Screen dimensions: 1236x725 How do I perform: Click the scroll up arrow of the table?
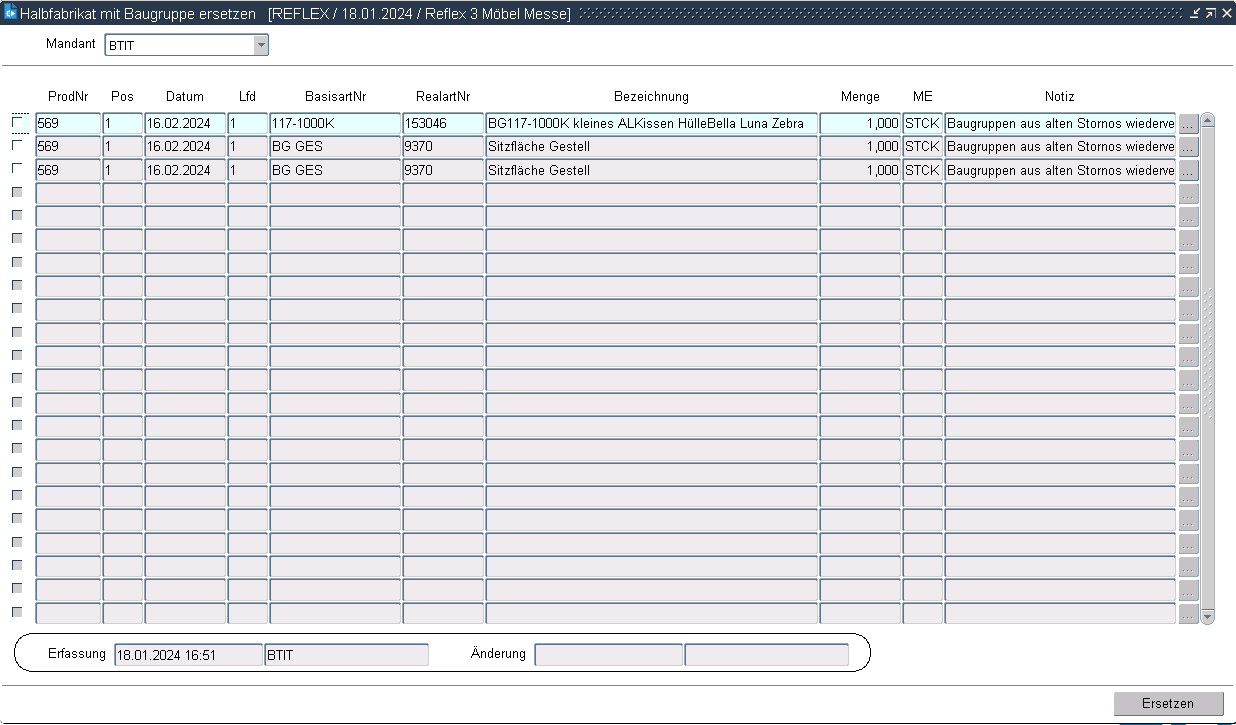[x=1208, y=121]
